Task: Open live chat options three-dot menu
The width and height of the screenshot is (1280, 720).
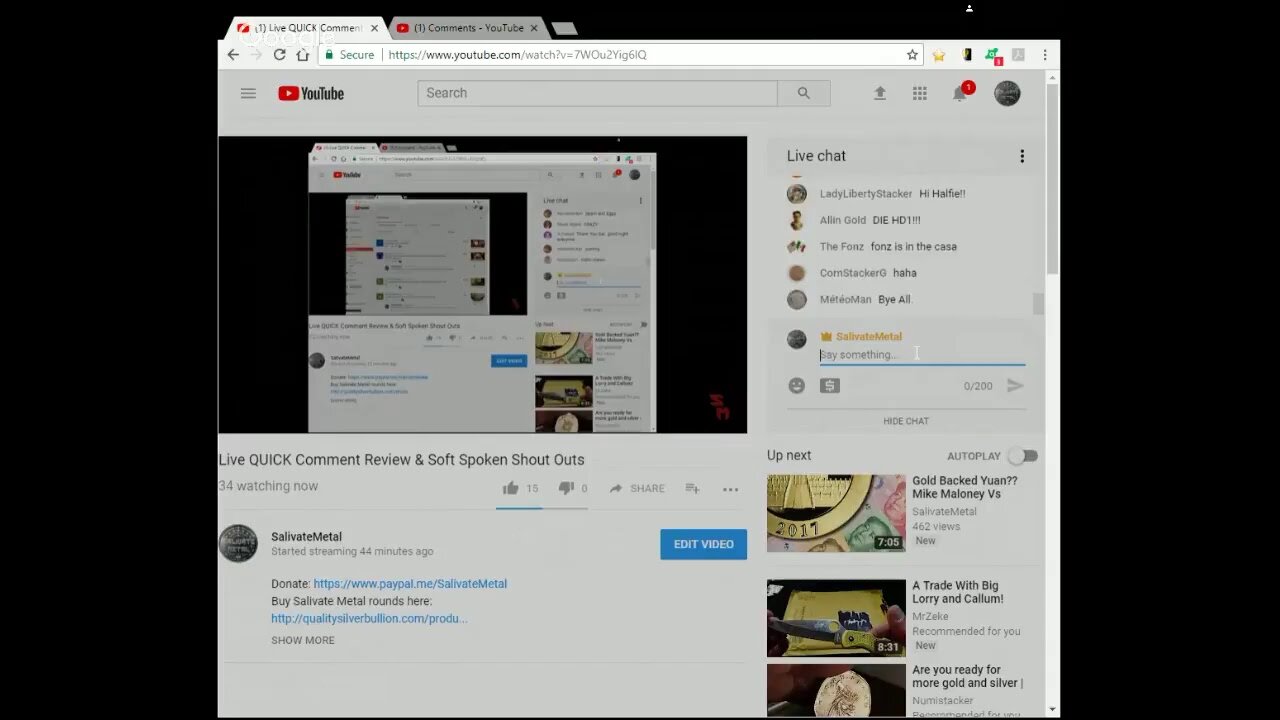Action: click(x=1022, y=156)
